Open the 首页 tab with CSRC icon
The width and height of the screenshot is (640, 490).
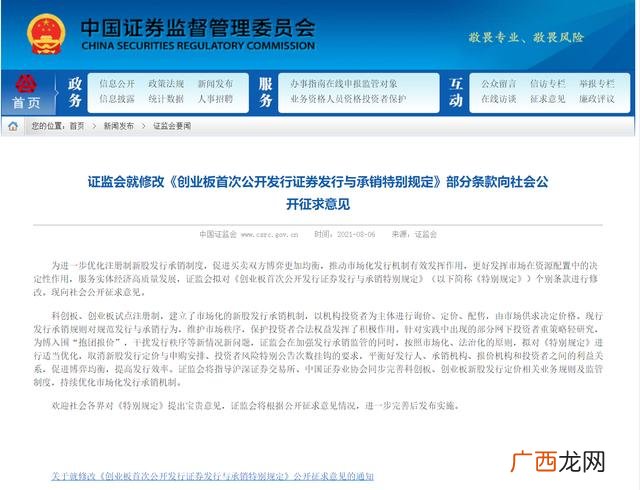click(x=27, y=92)
